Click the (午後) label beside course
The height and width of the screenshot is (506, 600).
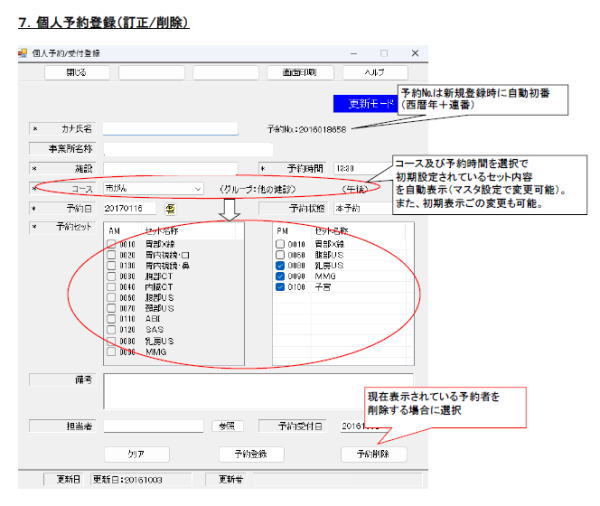tap(355, 189)
